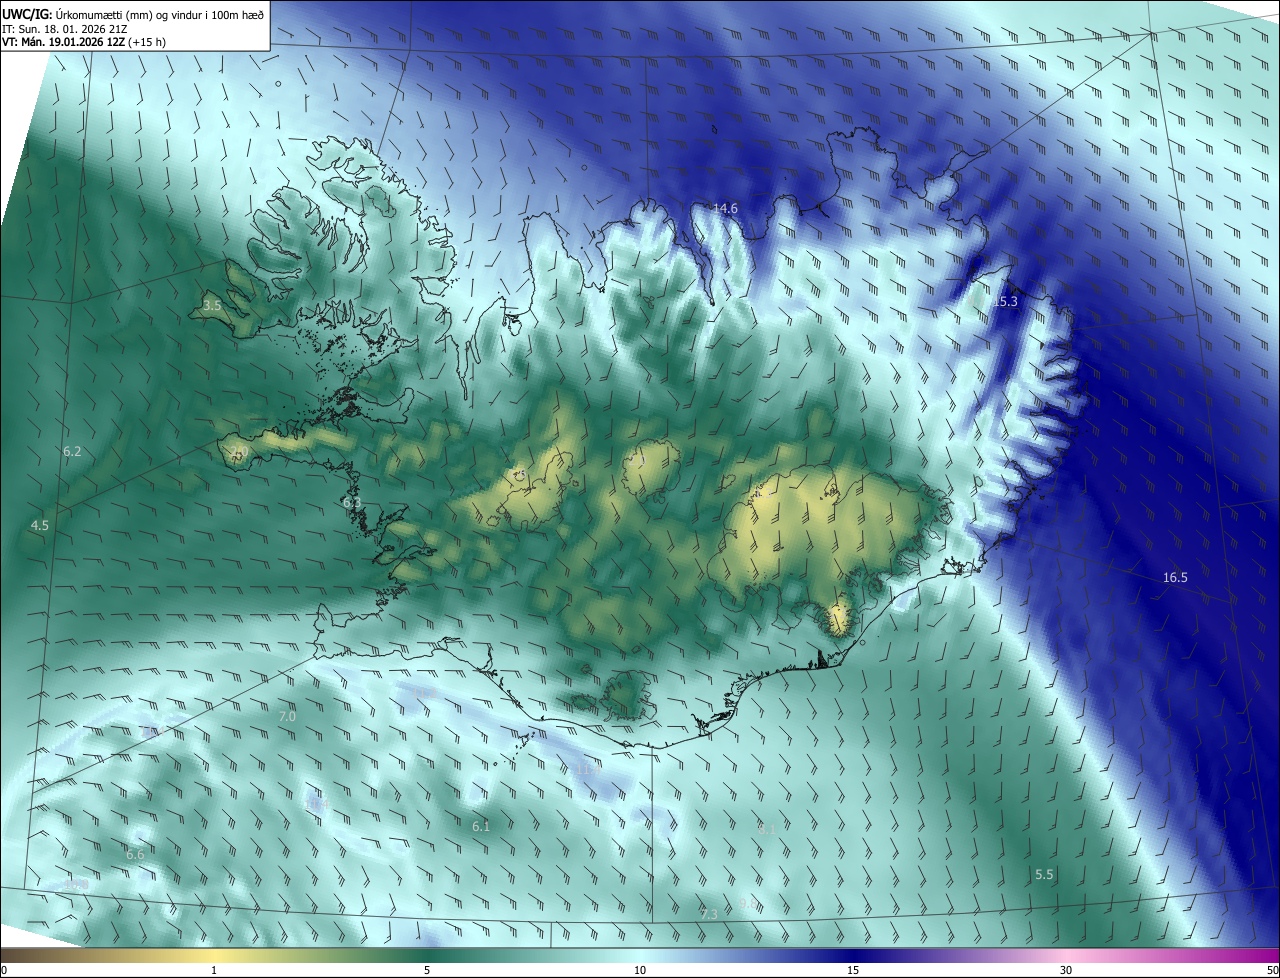Click the 5.5 value label in the southeast
Image resolution: width=1280 pixels, height=978 pixels.
(x=1044, y=874)
